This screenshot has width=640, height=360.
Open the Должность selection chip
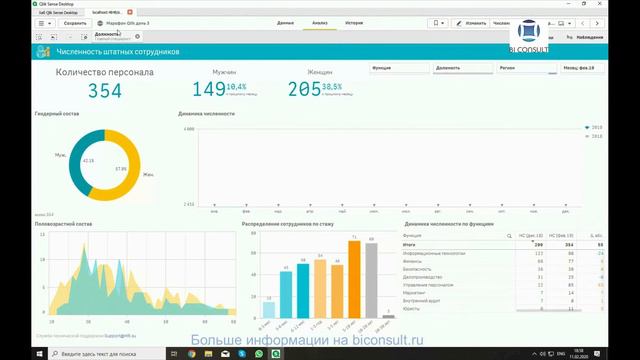[113, 36]
